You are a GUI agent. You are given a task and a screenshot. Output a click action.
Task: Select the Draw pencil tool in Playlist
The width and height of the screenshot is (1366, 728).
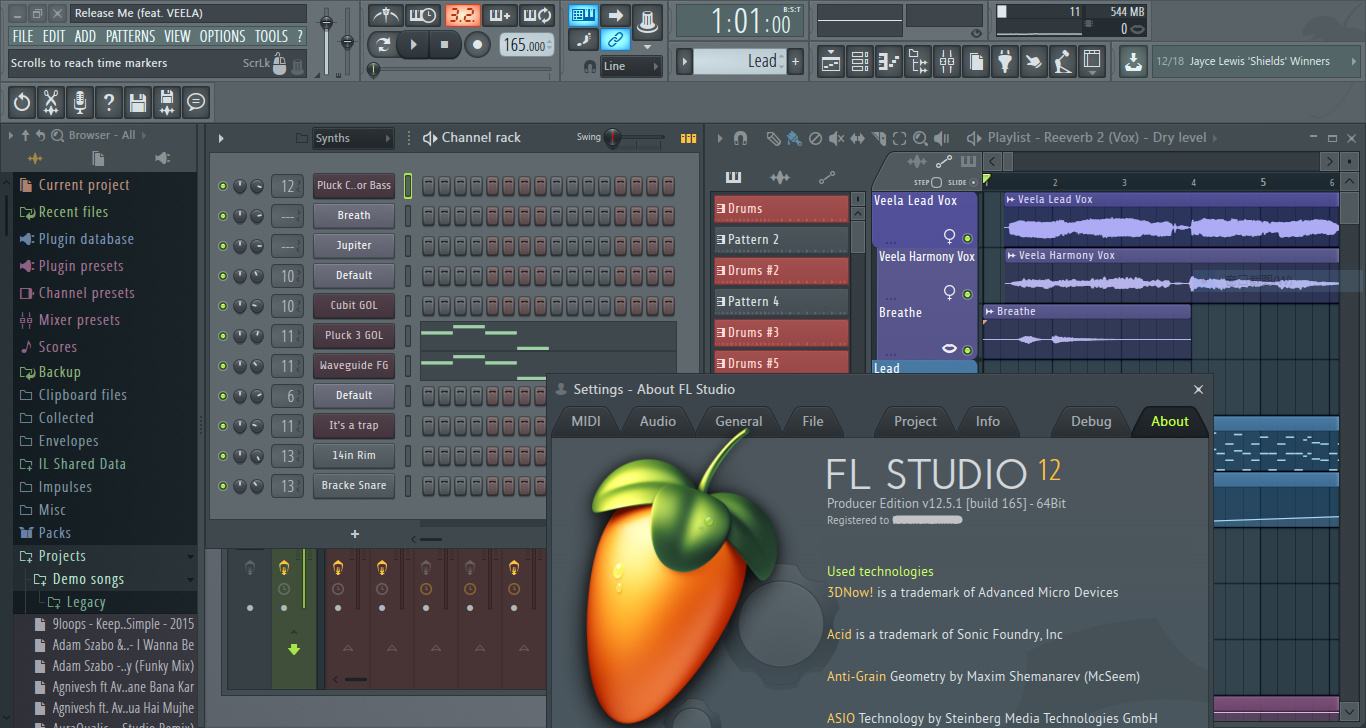773,138
